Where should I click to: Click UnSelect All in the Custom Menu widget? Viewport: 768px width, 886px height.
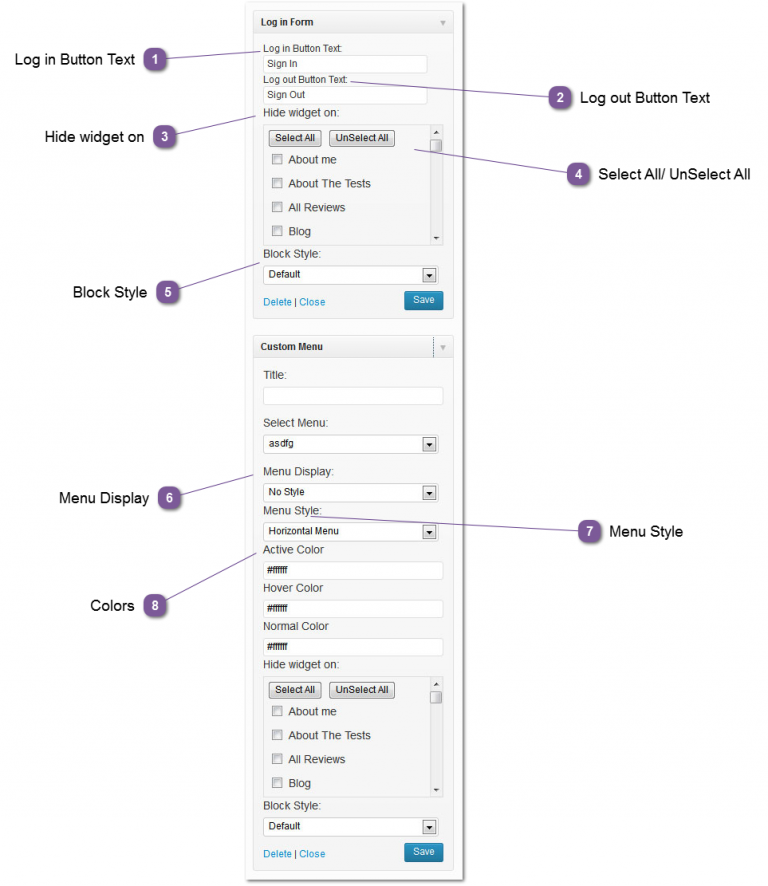coord(361,689)
